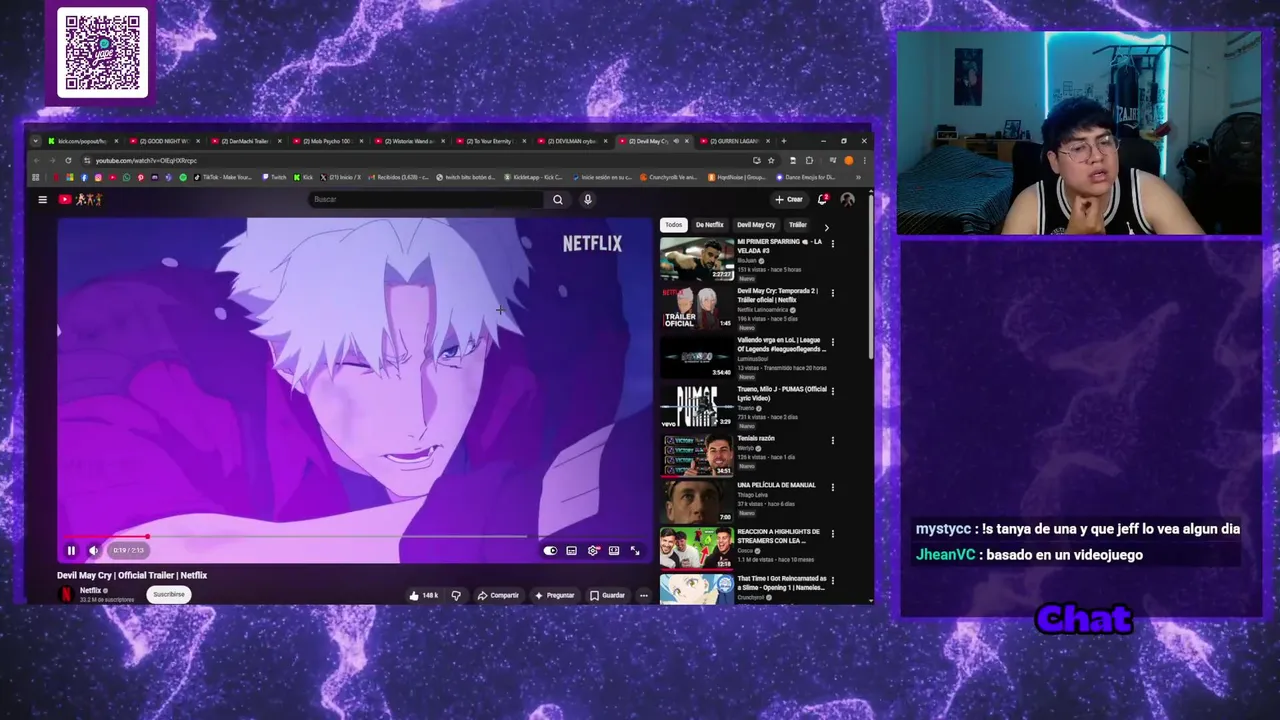The width and height of the screenshot is (1280, 720).
Task: Show more bookmarks with the double chevron
Action: [x=858, y=177]
